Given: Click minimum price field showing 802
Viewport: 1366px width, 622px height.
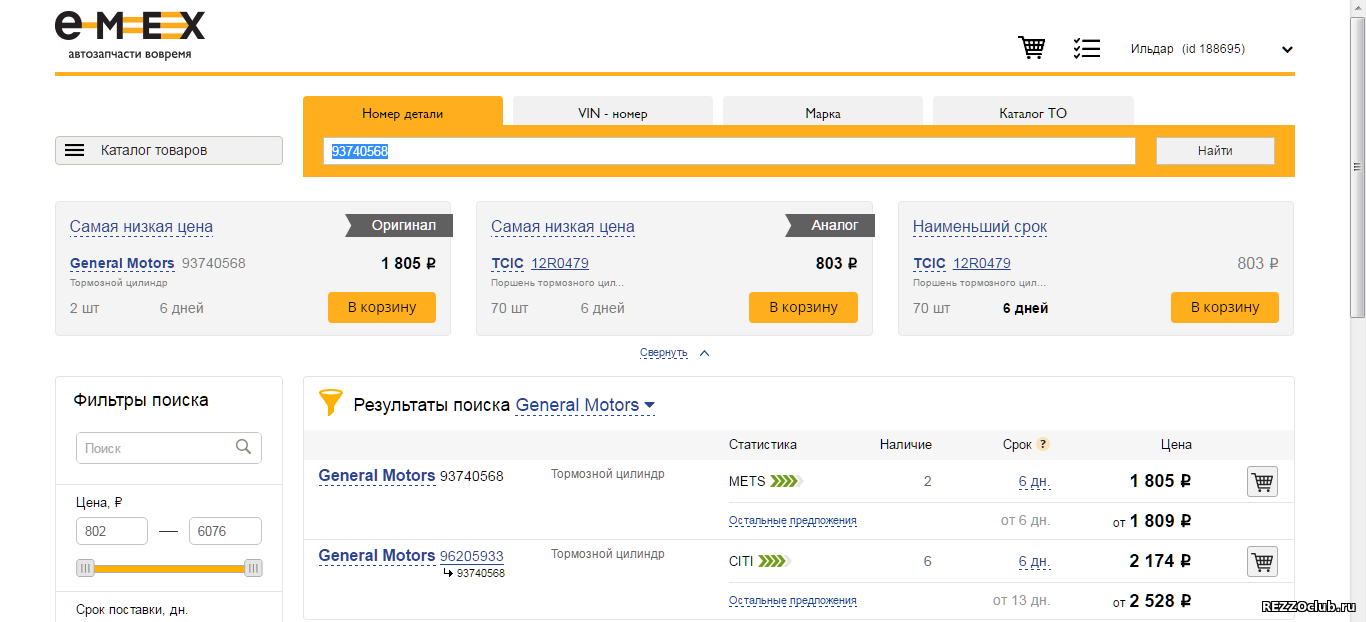Looking at the screenshot, I should (x=112, y=531).
